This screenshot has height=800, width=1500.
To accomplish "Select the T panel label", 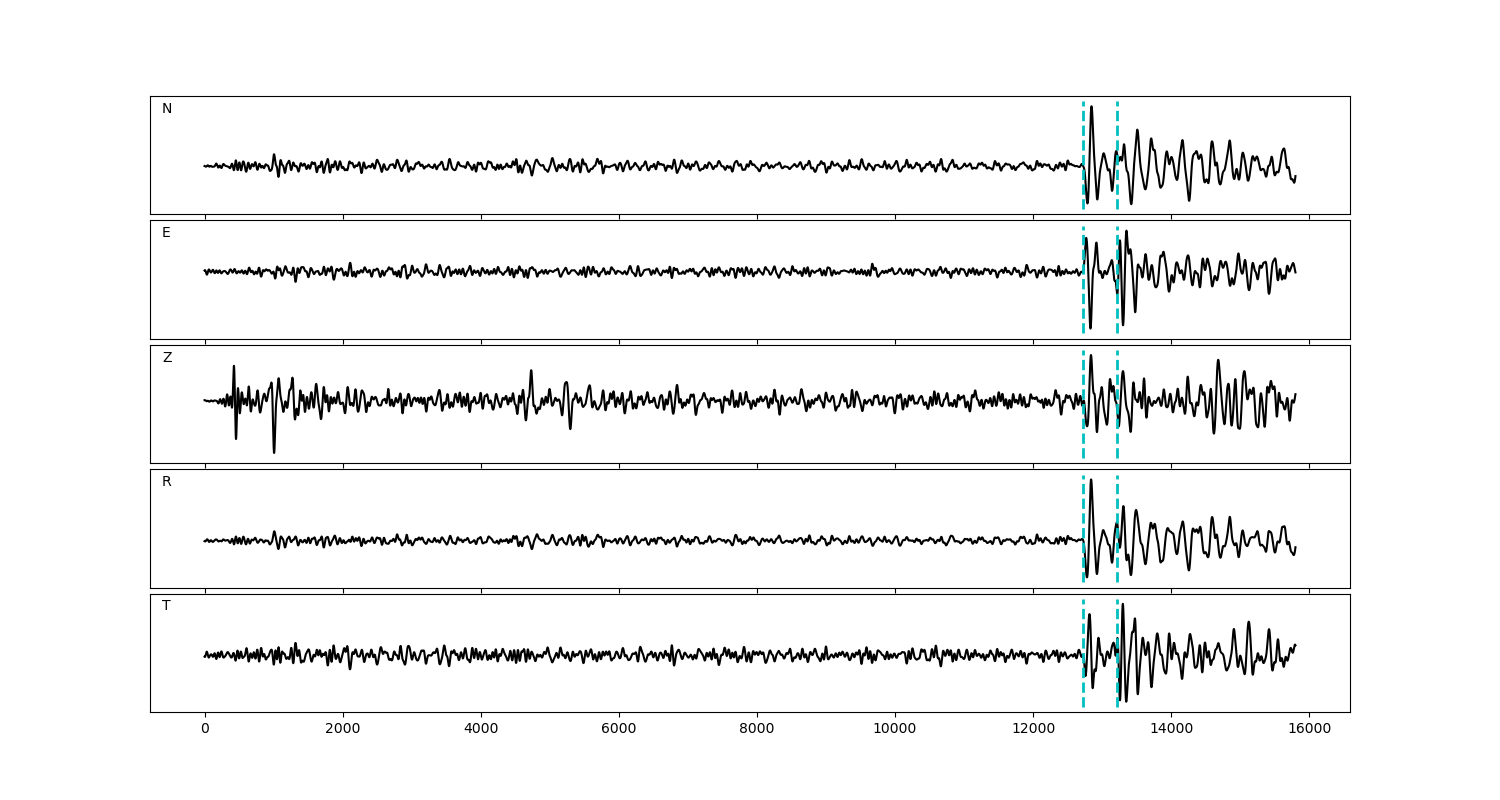I will tap(166, 606).
